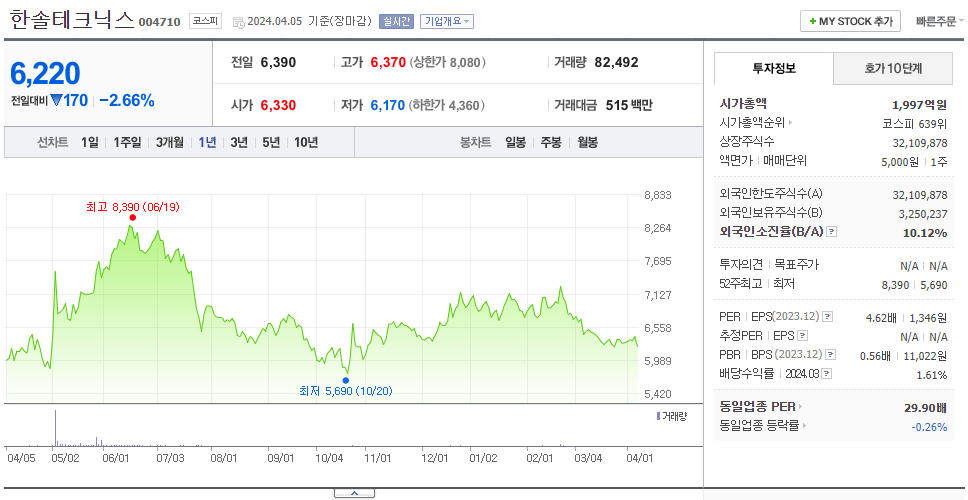Open the help icon next to PER EPS(2023.12)

coord(828,317)
